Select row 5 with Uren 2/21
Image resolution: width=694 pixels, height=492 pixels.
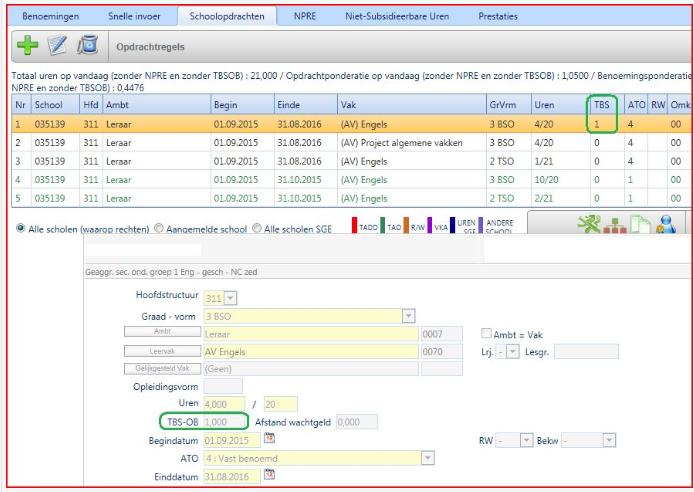(x=352, y=198)
